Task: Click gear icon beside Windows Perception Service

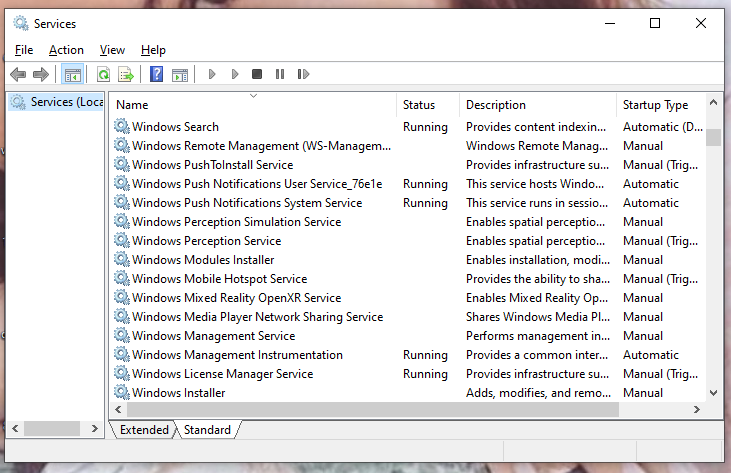Action: (122, 240)
